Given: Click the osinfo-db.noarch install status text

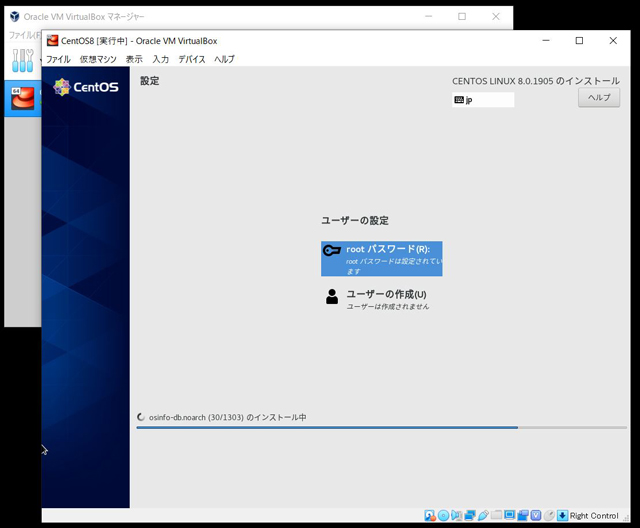Looking at the screenshot, I should click(x=227, y=417).
